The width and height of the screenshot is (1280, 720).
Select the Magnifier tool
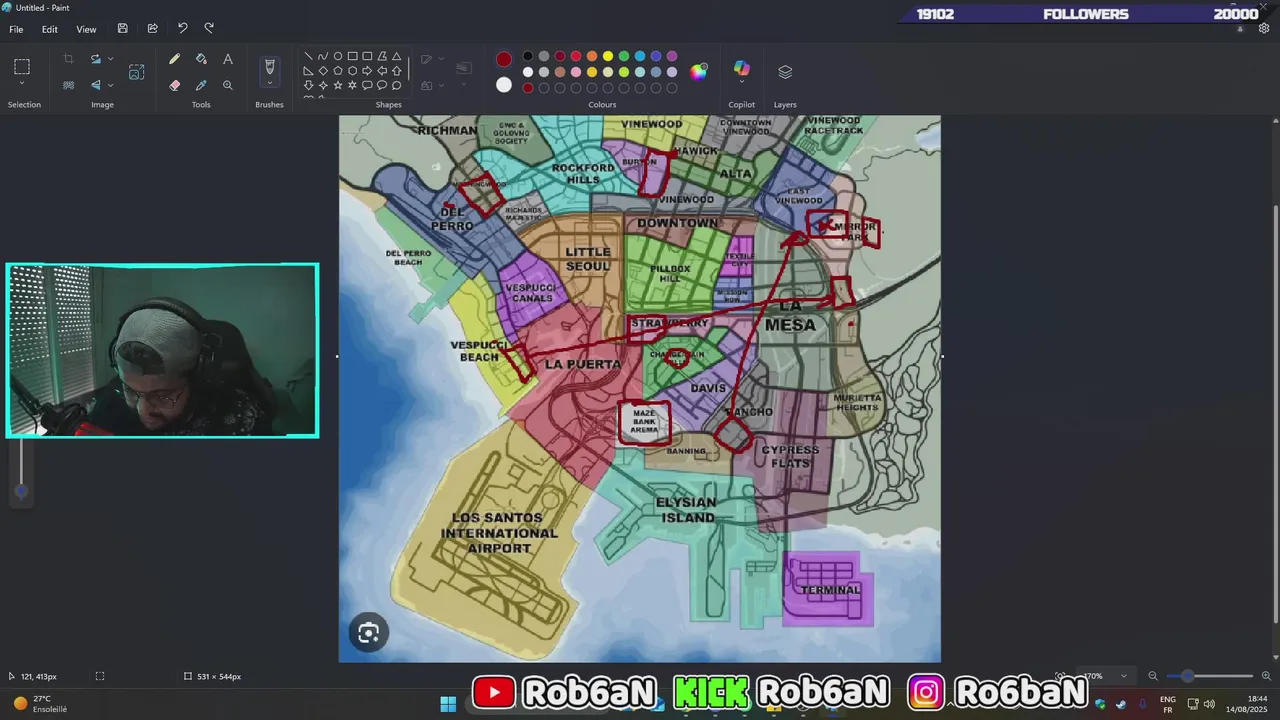pos(228,85)
